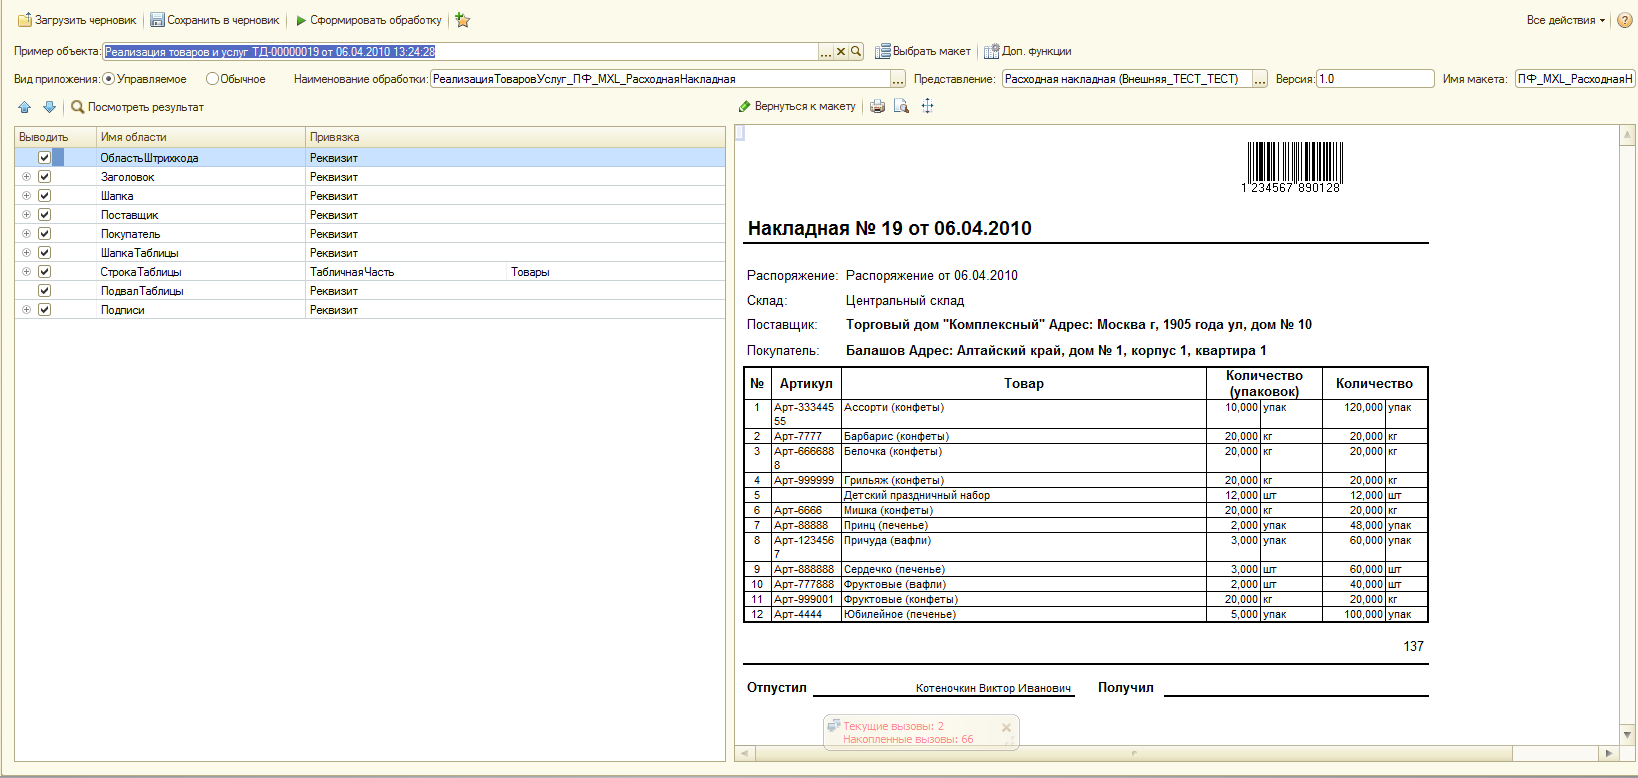Open the object via the magnifier icon
The width and height of the screenshot is (1638, 778).
pyautogui.click(x=856, y=52)
